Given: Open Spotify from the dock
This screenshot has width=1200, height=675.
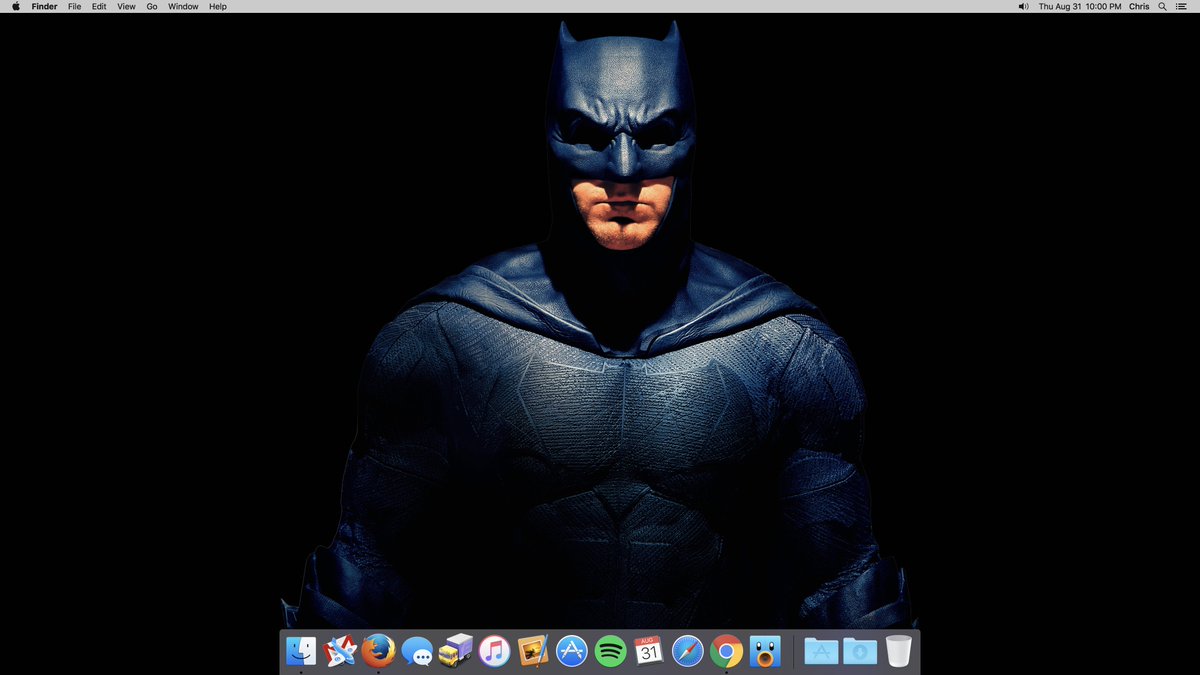Looking at the screenshot, I should click(x=611, y=651).
